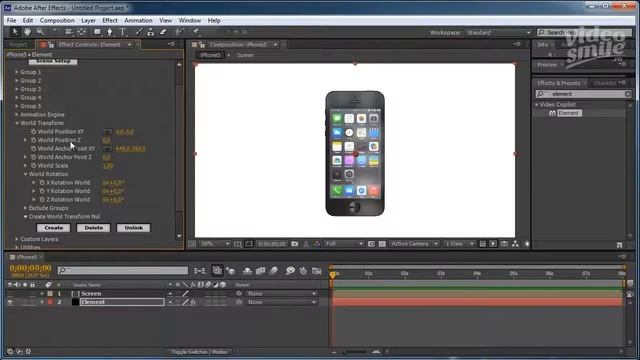Select the Brush tool

coord(139,32)
